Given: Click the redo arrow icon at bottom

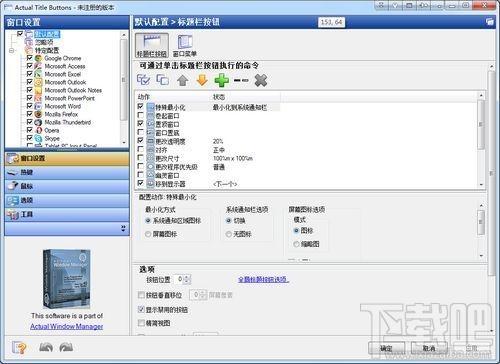Looking at the screenshot, I should pos(66,348).
